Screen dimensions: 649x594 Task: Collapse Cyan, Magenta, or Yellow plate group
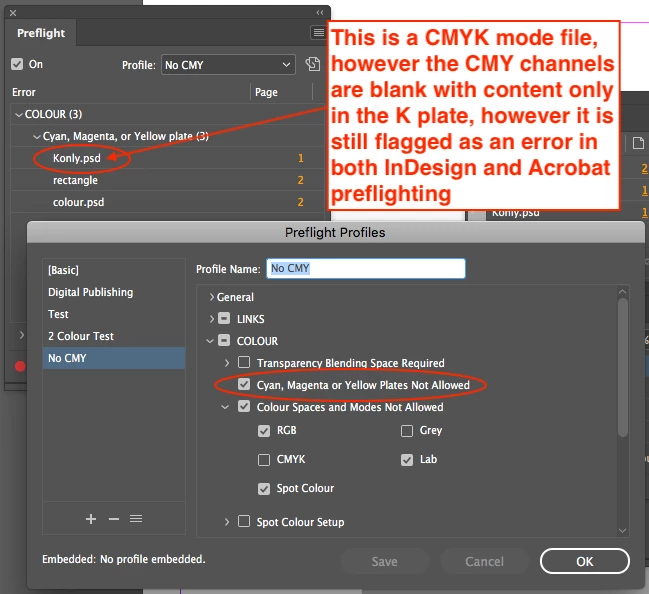pos(37,137)
